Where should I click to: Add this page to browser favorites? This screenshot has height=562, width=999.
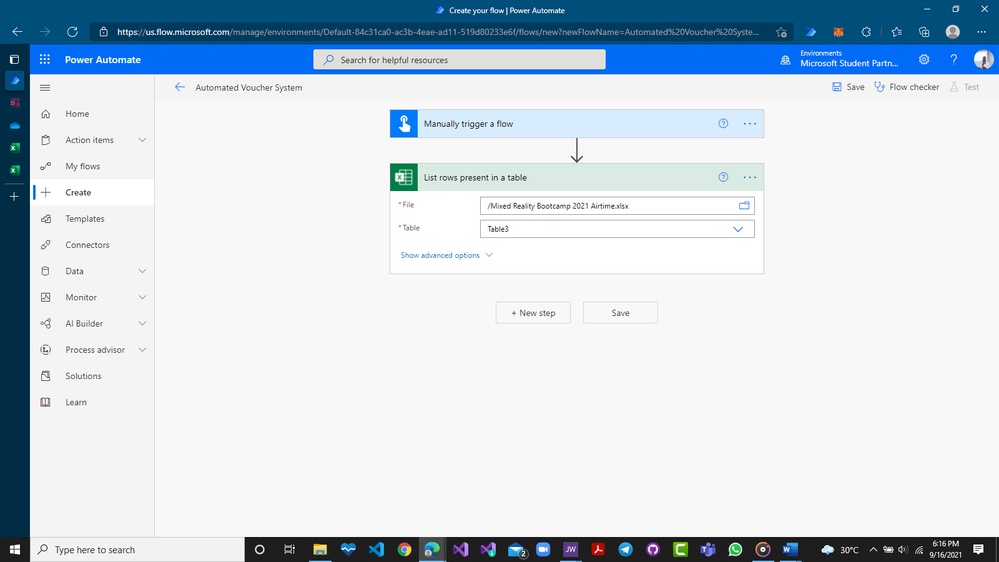pos(781,32)
